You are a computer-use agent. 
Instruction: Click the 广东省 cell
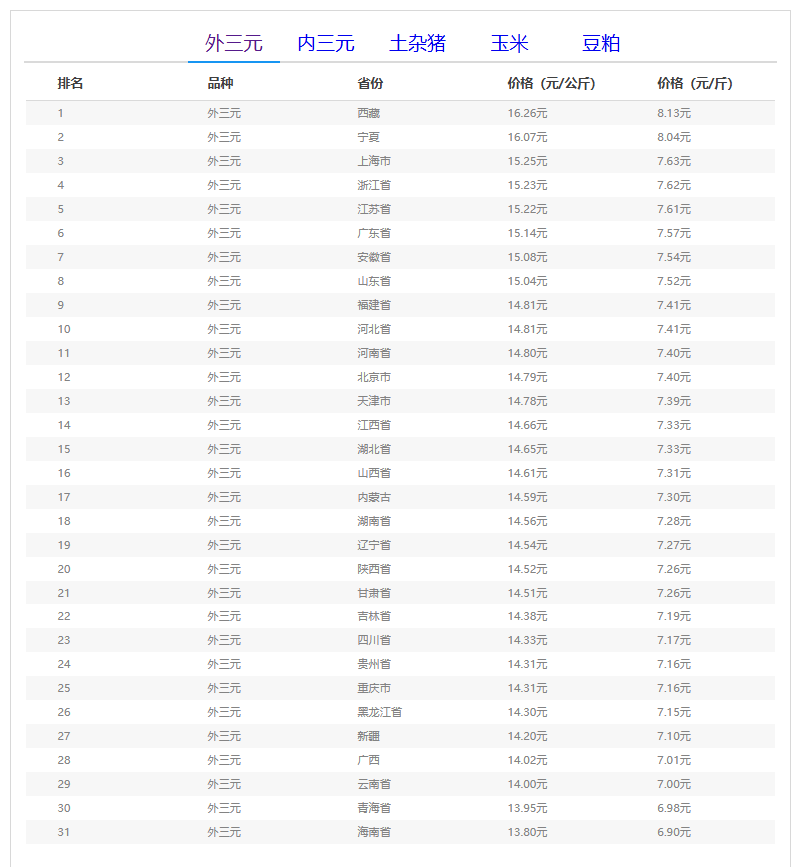[x=374, y=233]
